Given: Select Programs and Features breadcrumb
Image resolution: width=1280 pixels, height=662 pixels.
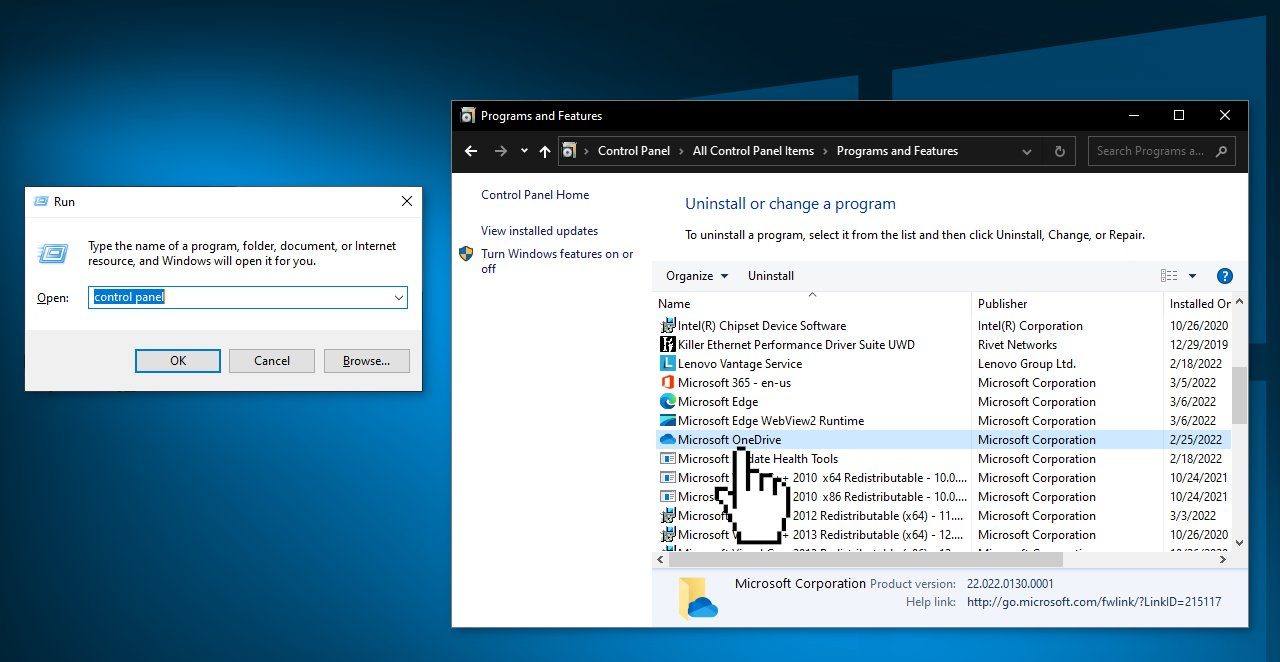Looking at the screenshot, I should point(897,151).
